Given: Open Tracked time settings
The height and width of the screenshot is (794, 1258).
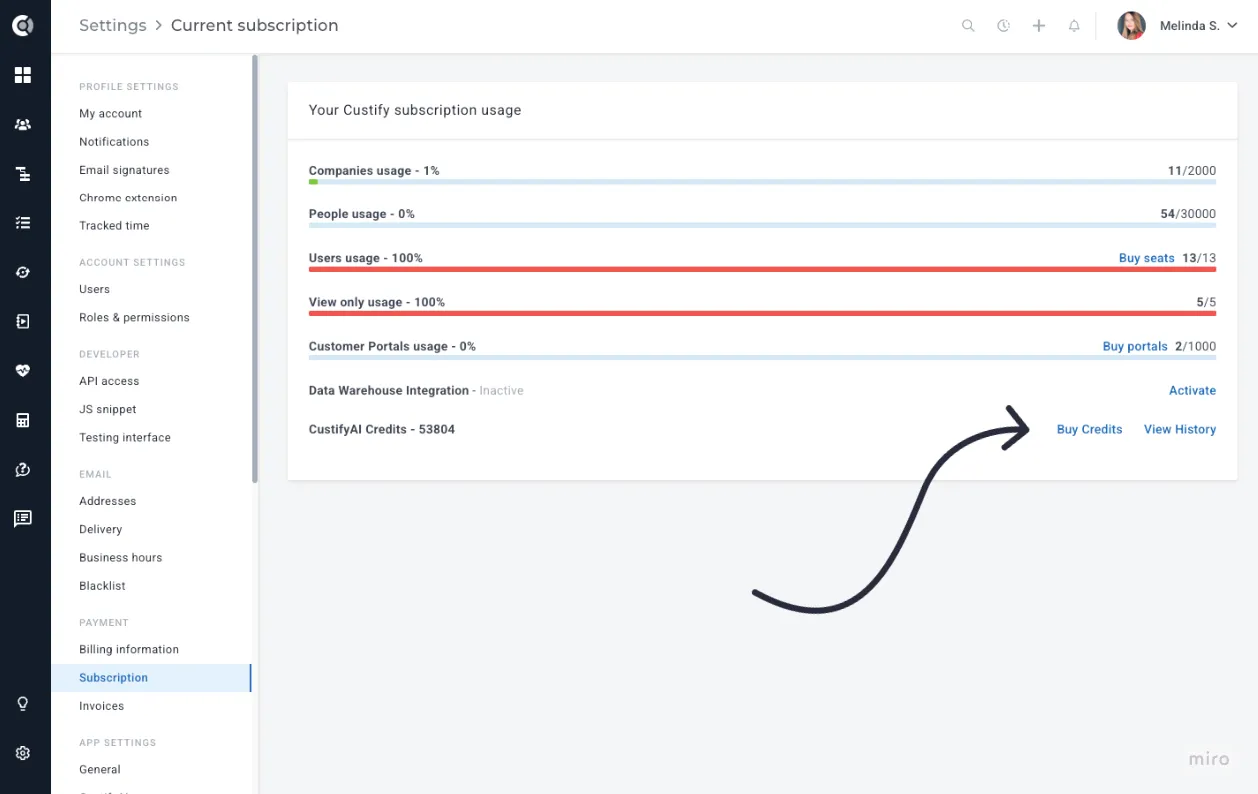Looking at the screenshot, I should 114,226.
